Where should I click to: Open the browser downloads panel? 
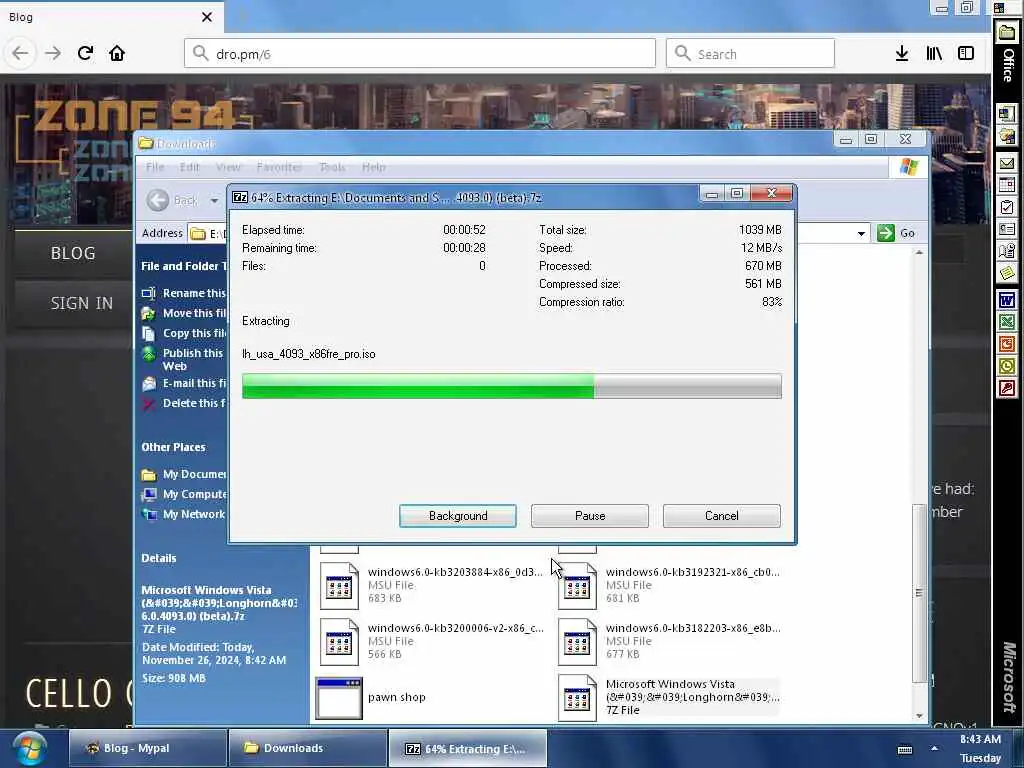(x=902, y=54)
